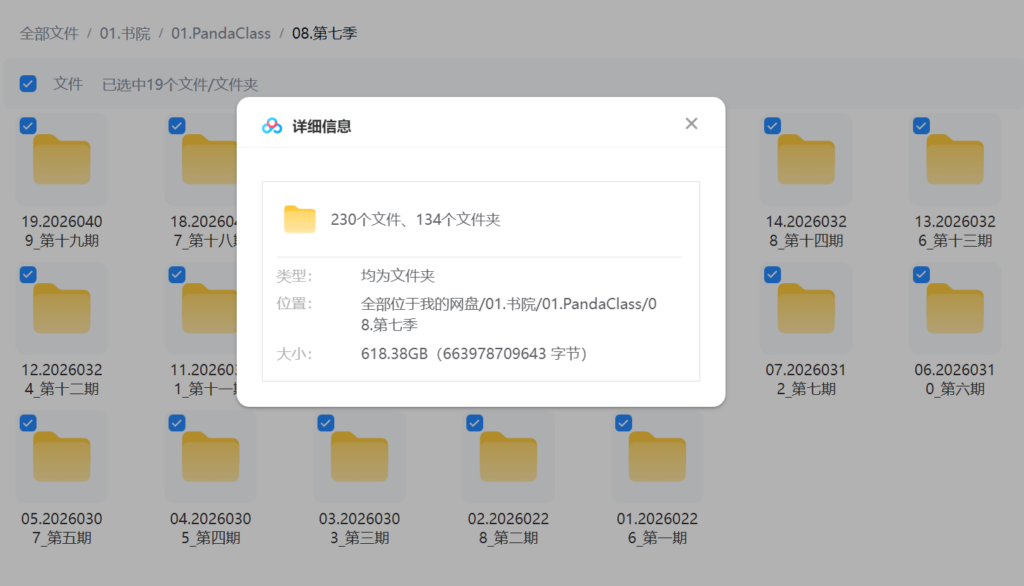Open the folder 01.20260226_第一期
The width and height of the screenshot is (1024, 586).
(x=657, y=456)
